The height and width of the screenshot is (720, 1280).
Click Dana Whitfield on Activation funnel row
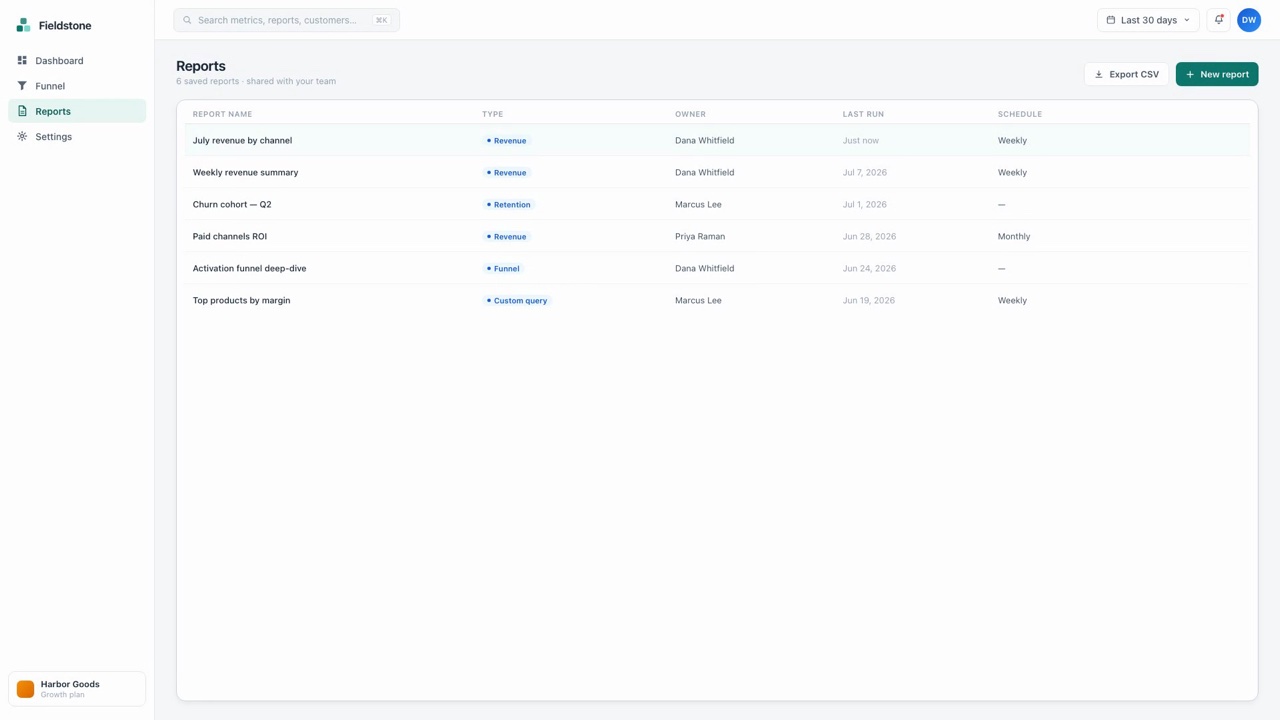[704, 268]
